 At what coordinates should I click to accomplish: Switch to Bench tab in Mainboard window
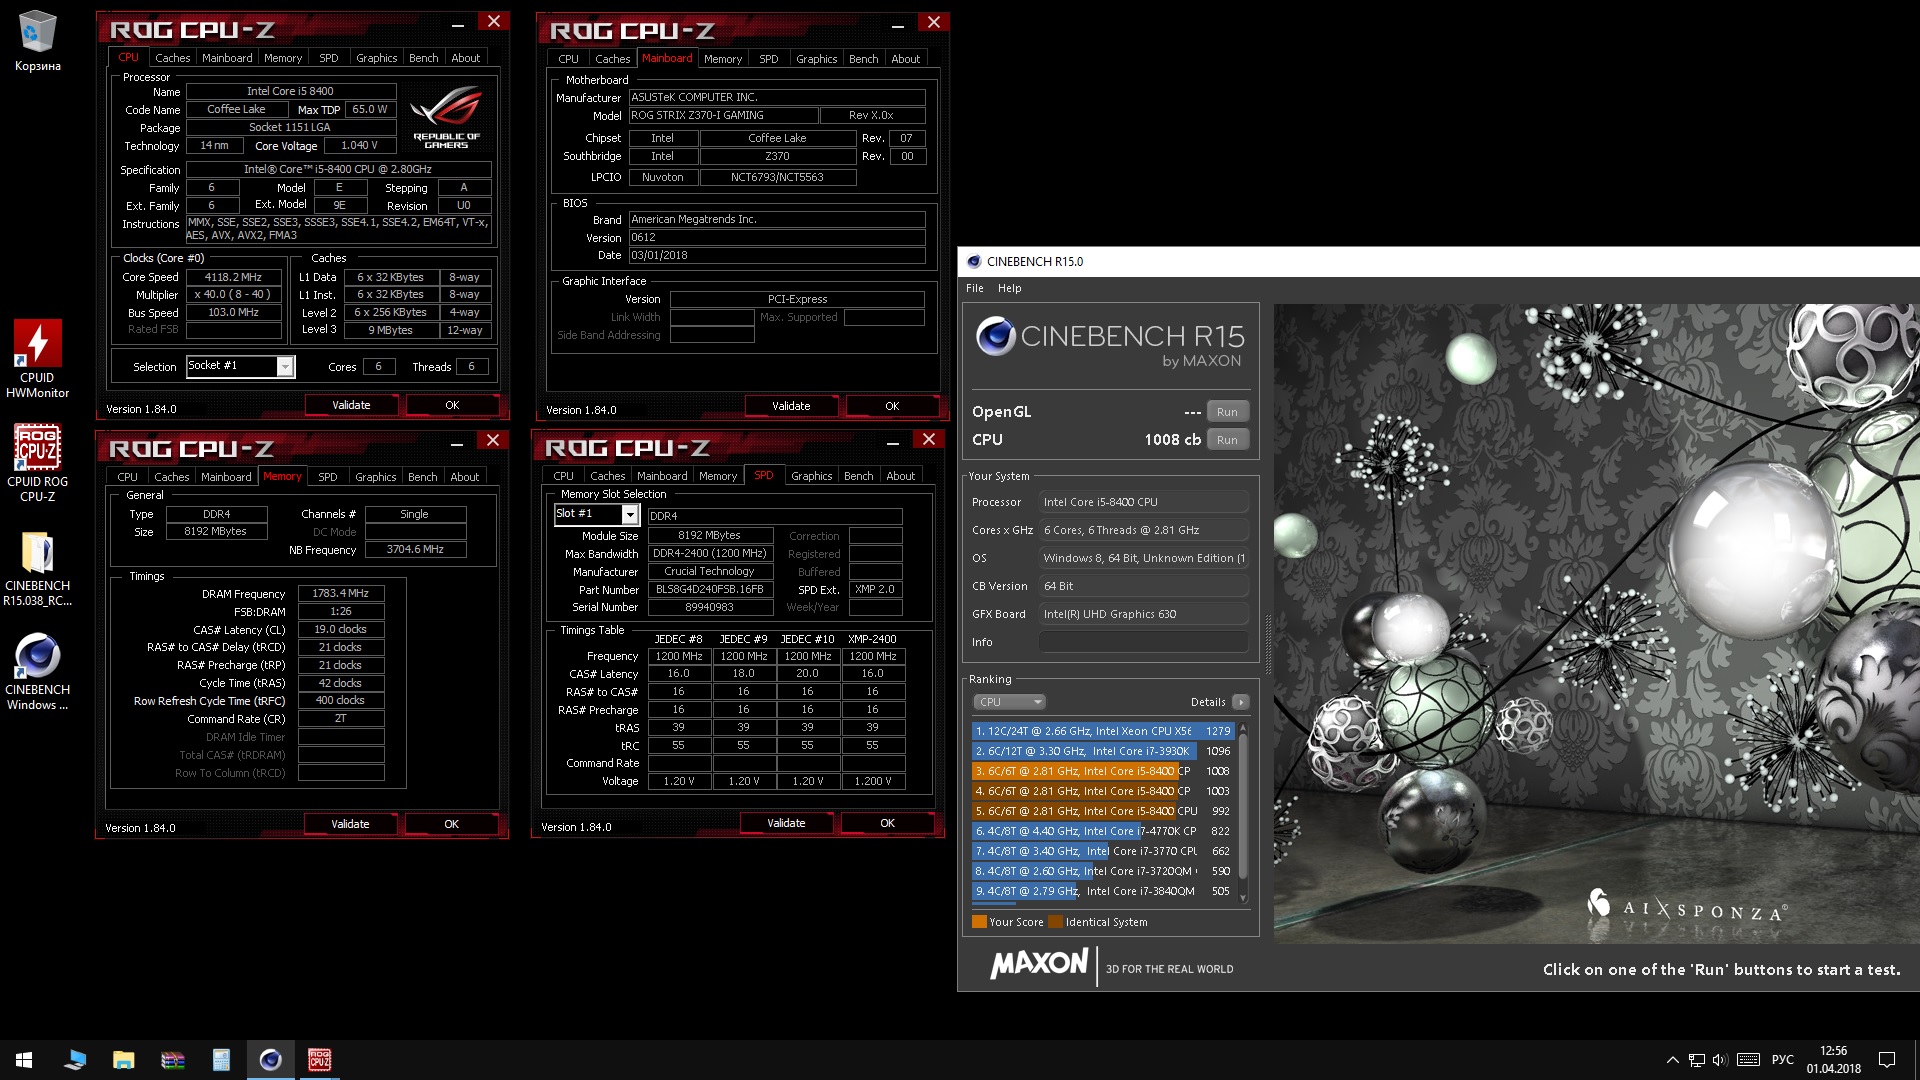coord(863,59)
